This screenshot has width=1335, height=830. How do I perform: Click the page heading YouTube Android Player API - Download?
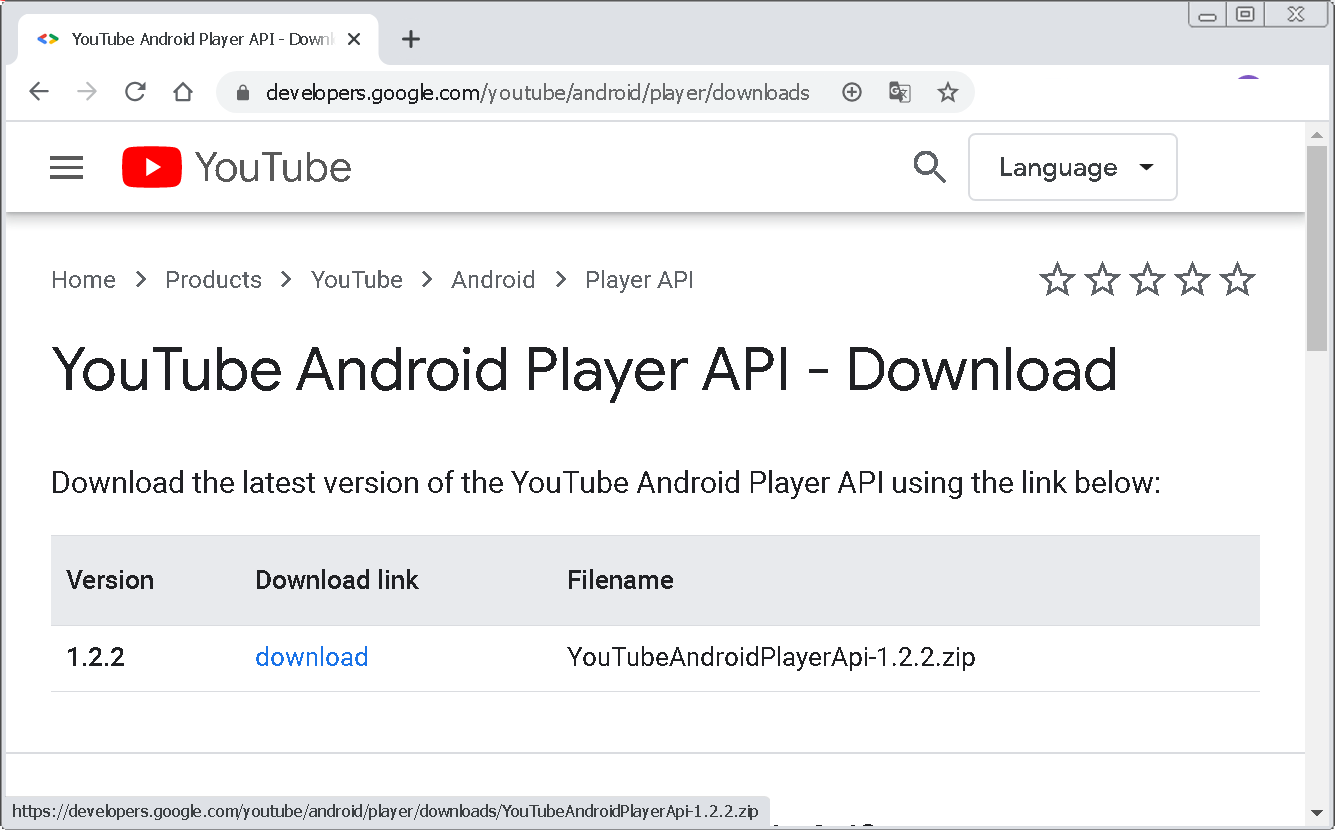585,369
